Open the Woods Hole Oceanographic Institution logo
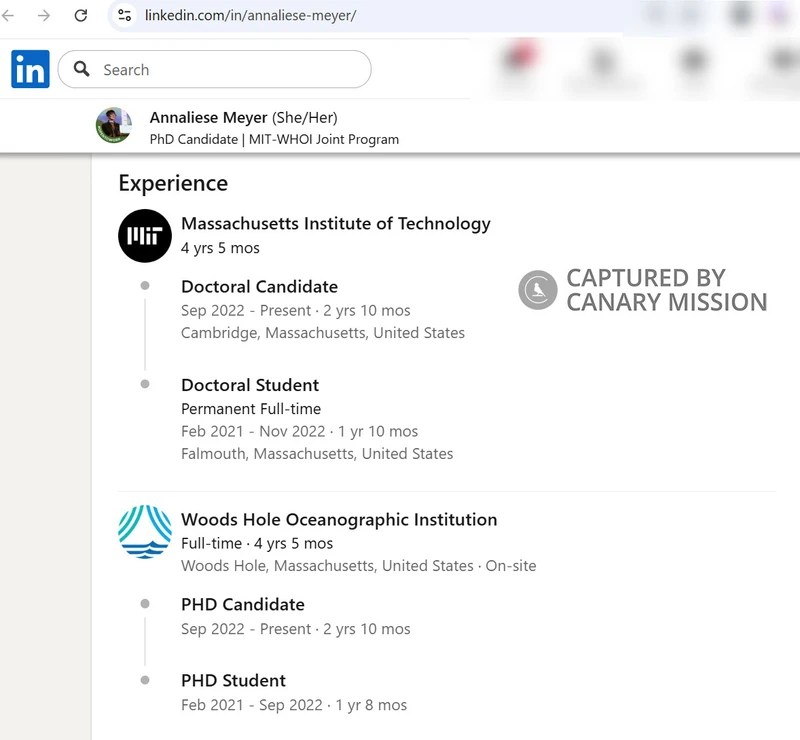800x740 pixels. click(x=145, y=532)
